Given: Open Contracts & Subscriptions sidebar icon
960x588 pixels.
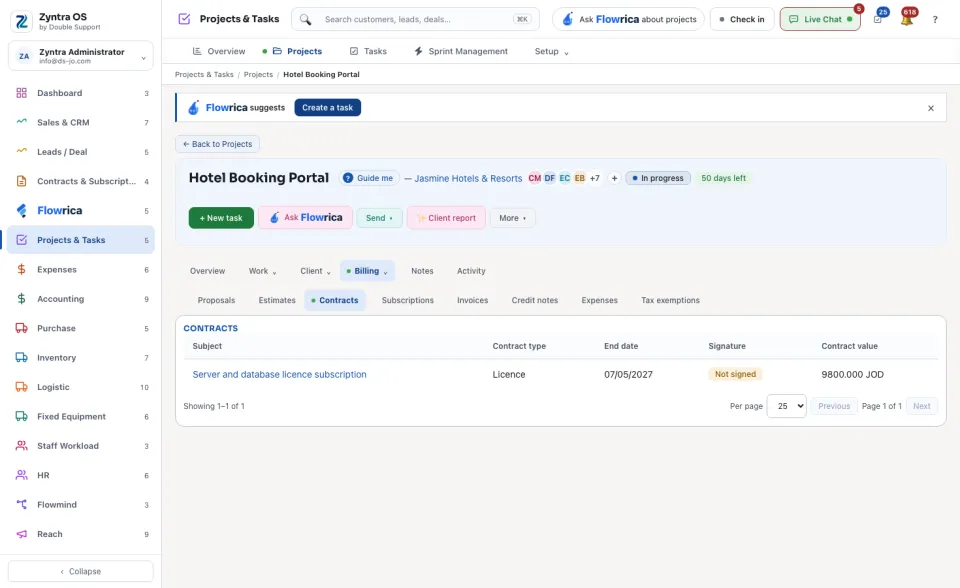Looking at the screenshot, I should pyautogui.click(x=21, y=181).
